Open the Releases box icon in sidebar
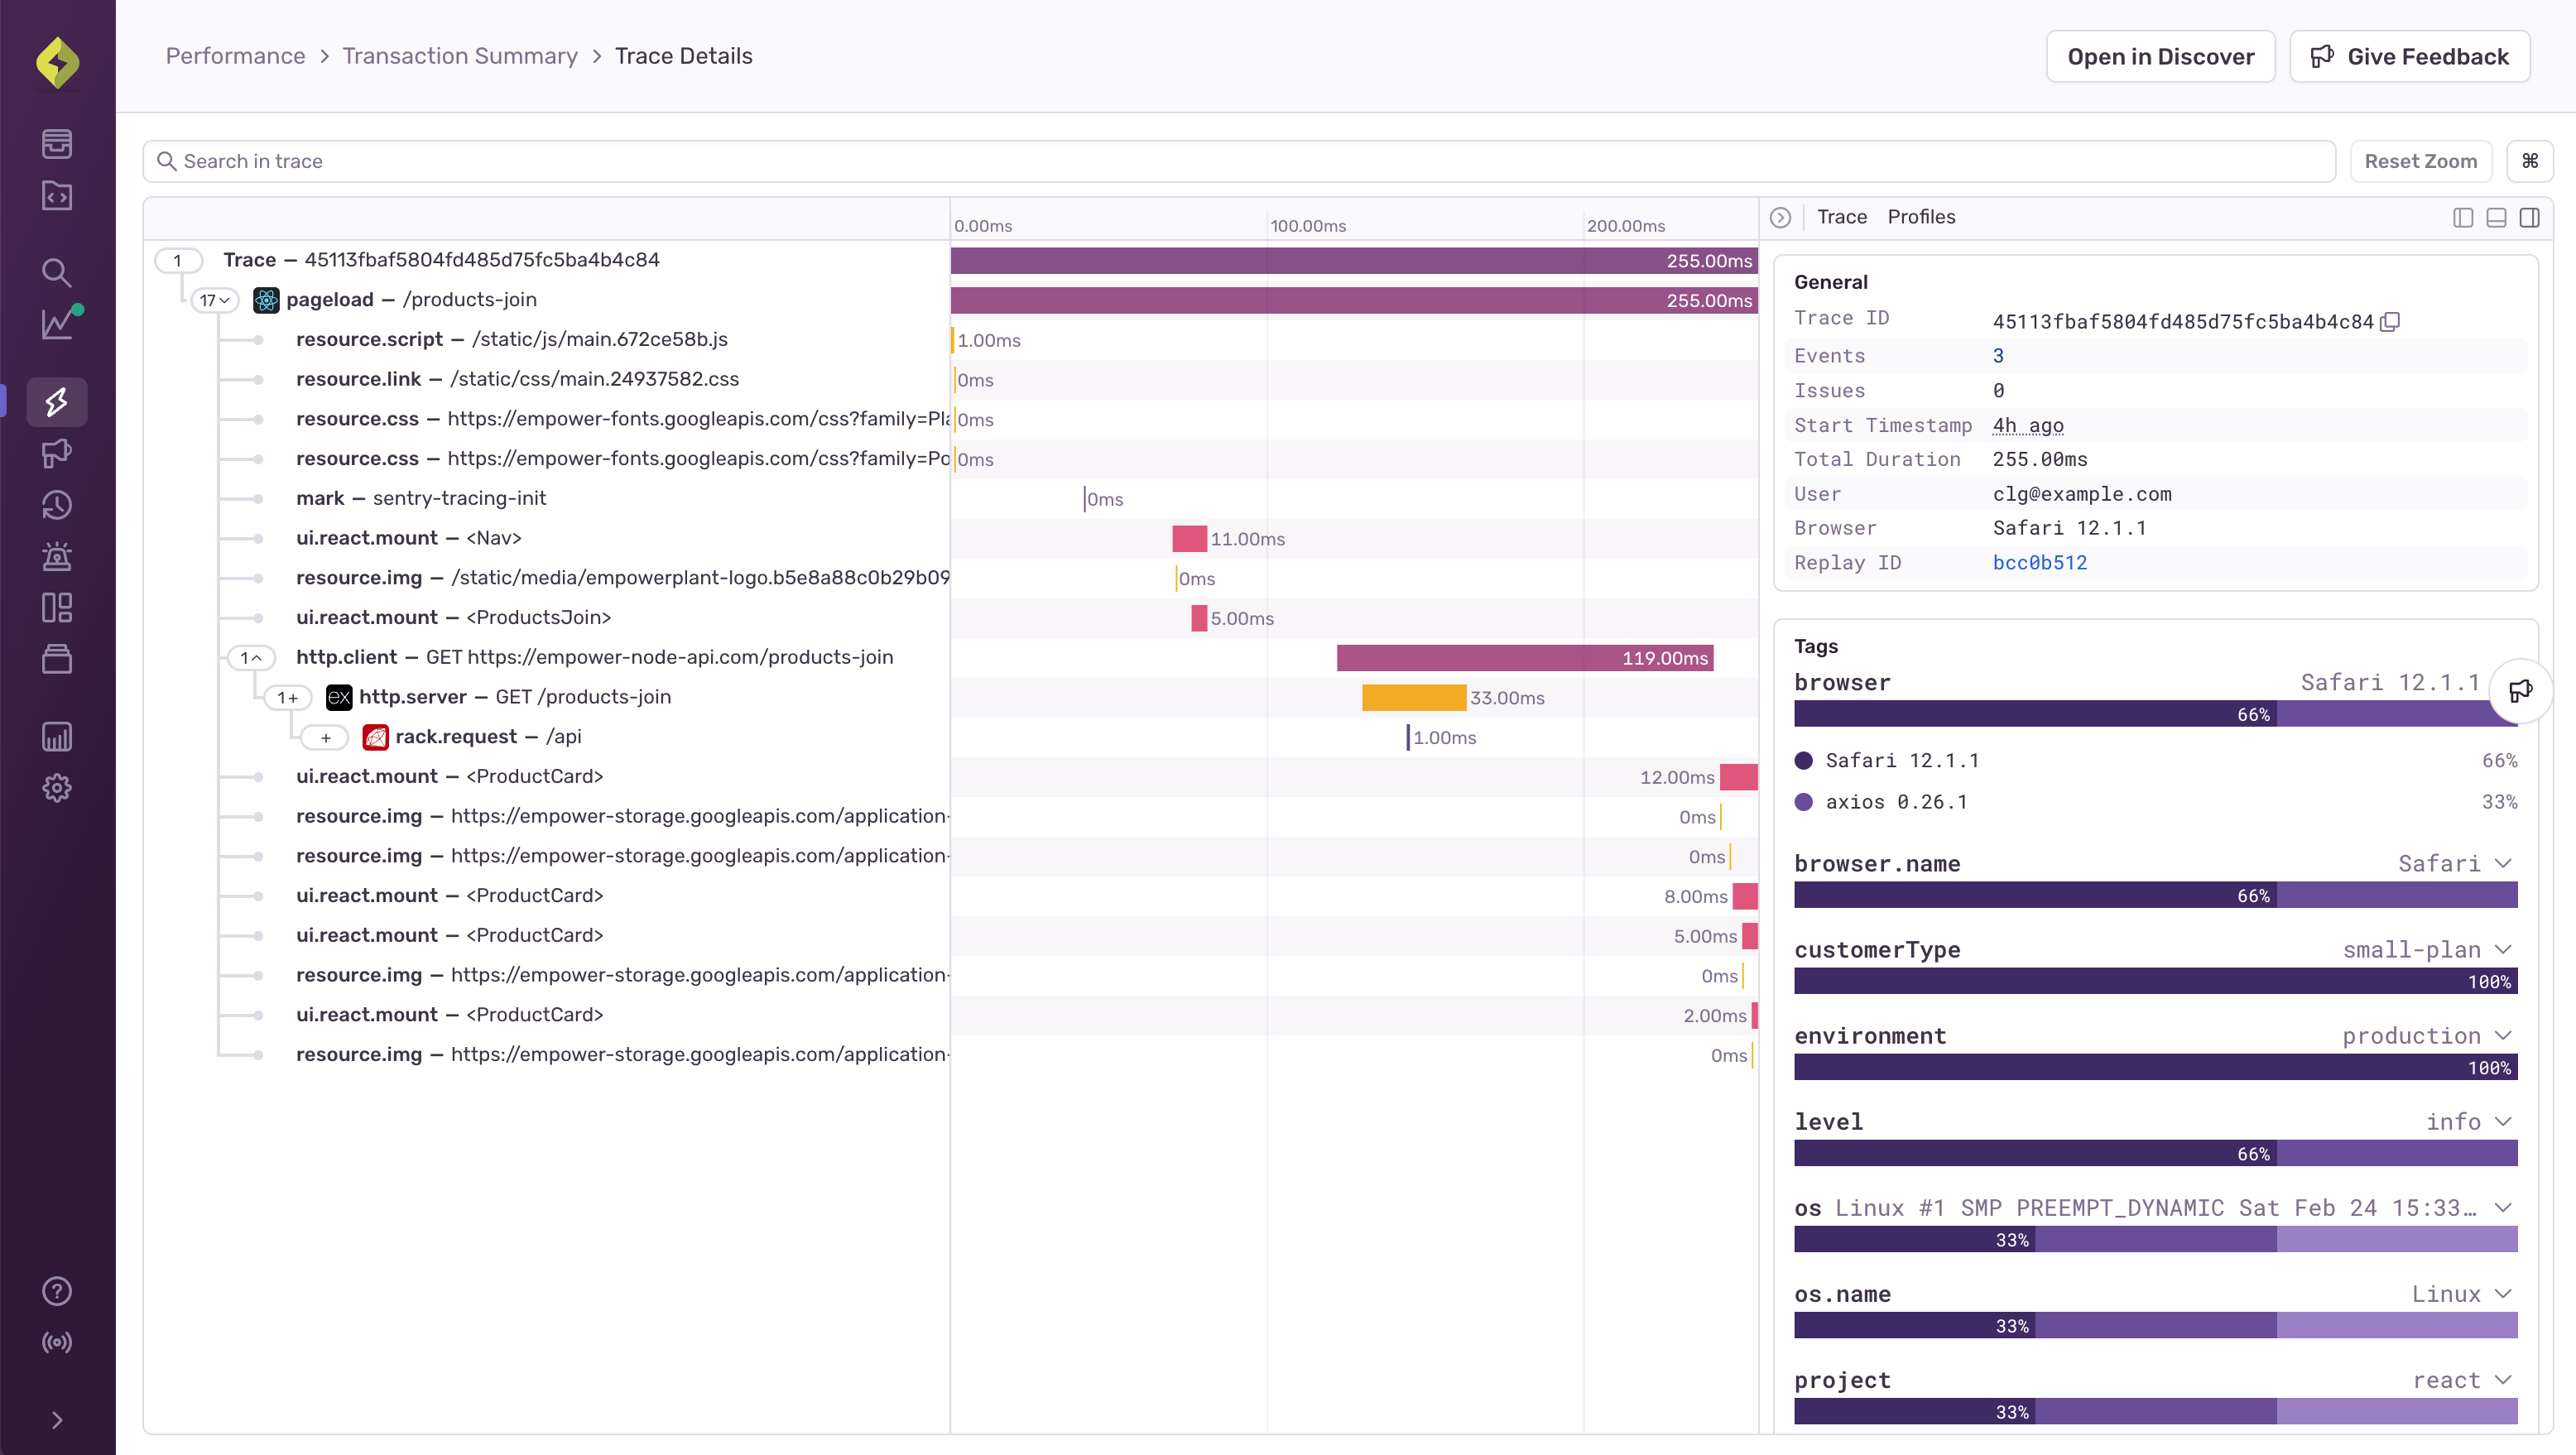This screenshot has height=1455, width=2576. click(x=57, y=659)
